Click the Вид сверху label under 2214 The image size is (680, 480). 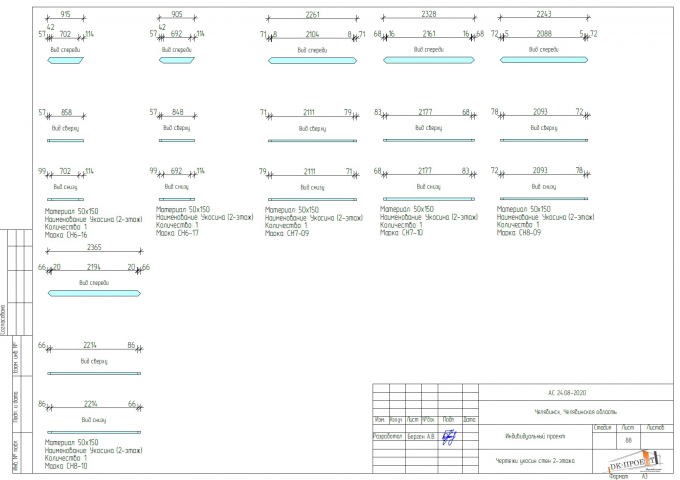94,361
